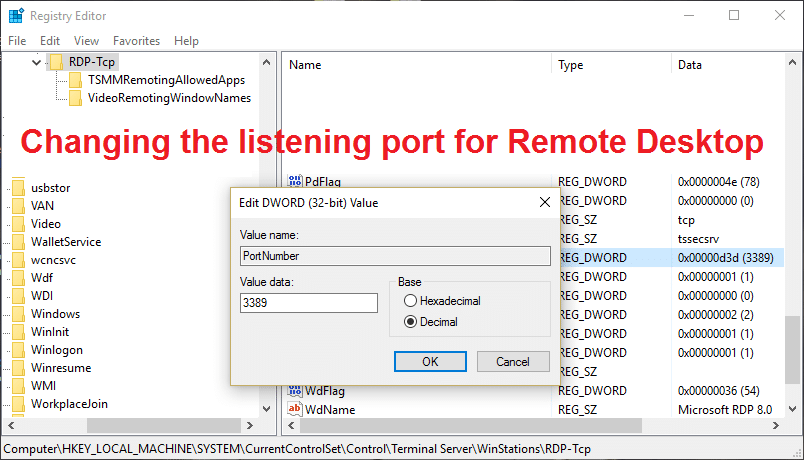Open the Help menu
This screenshot has height=460, width=804.
click(186, 41)
